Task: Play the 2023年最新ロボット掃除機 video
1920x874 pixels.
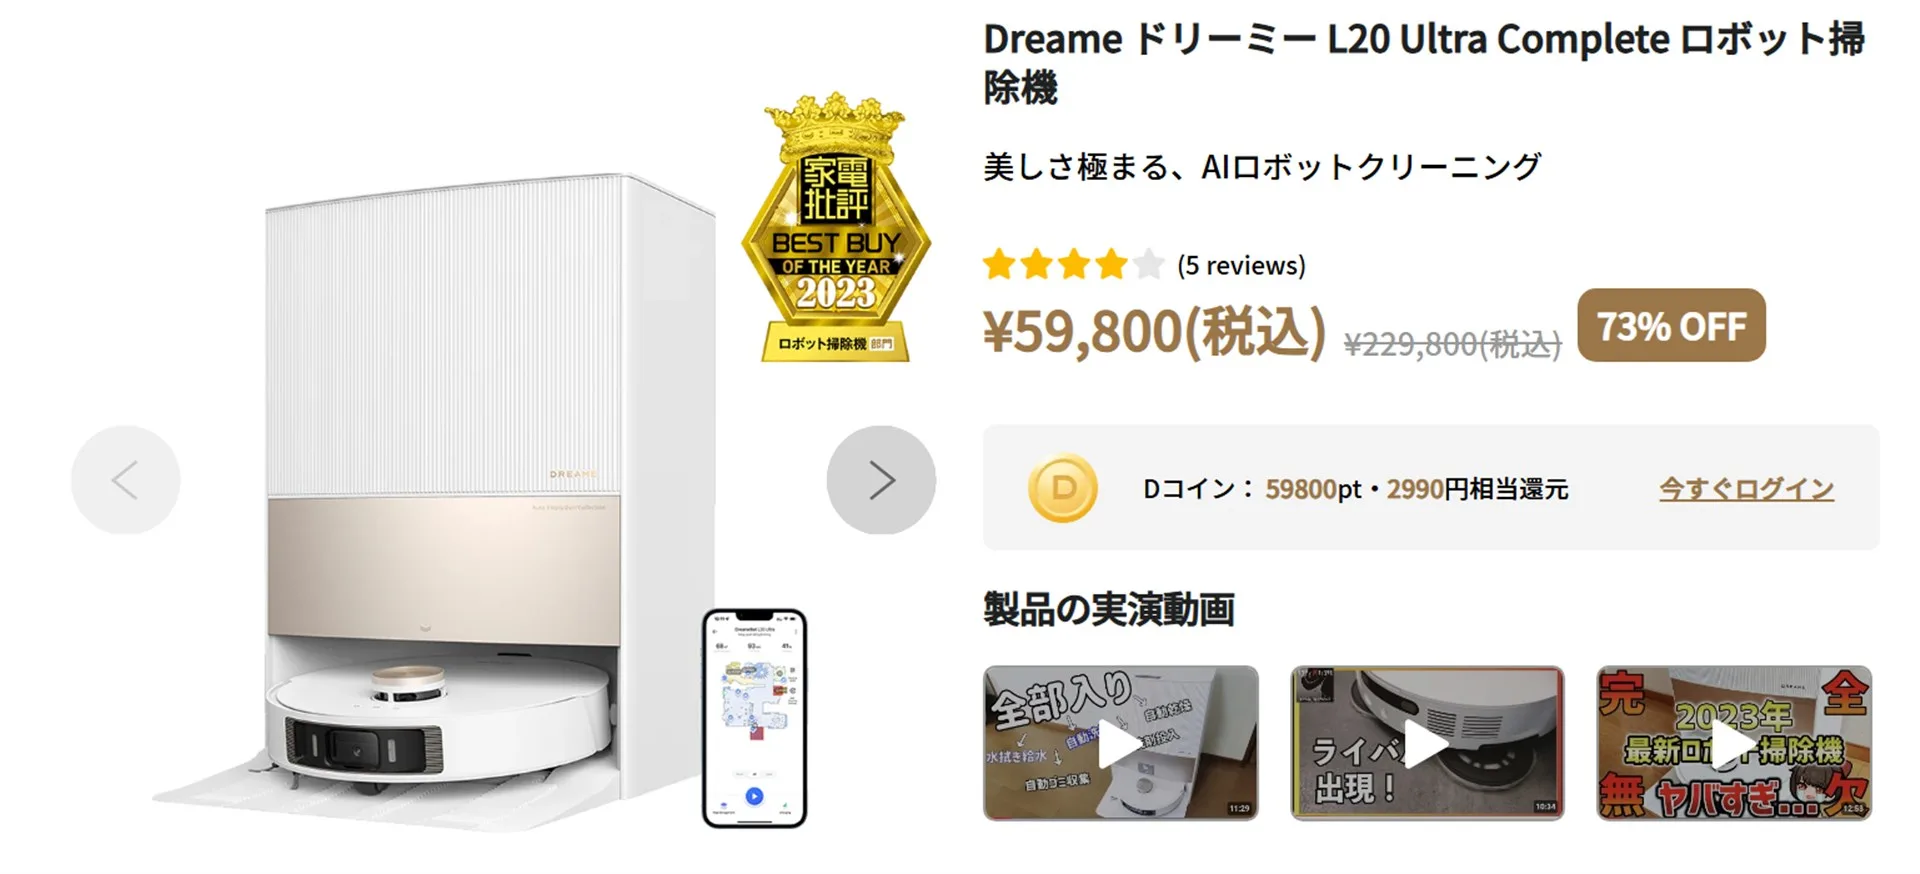Action: pos(1734,743)
